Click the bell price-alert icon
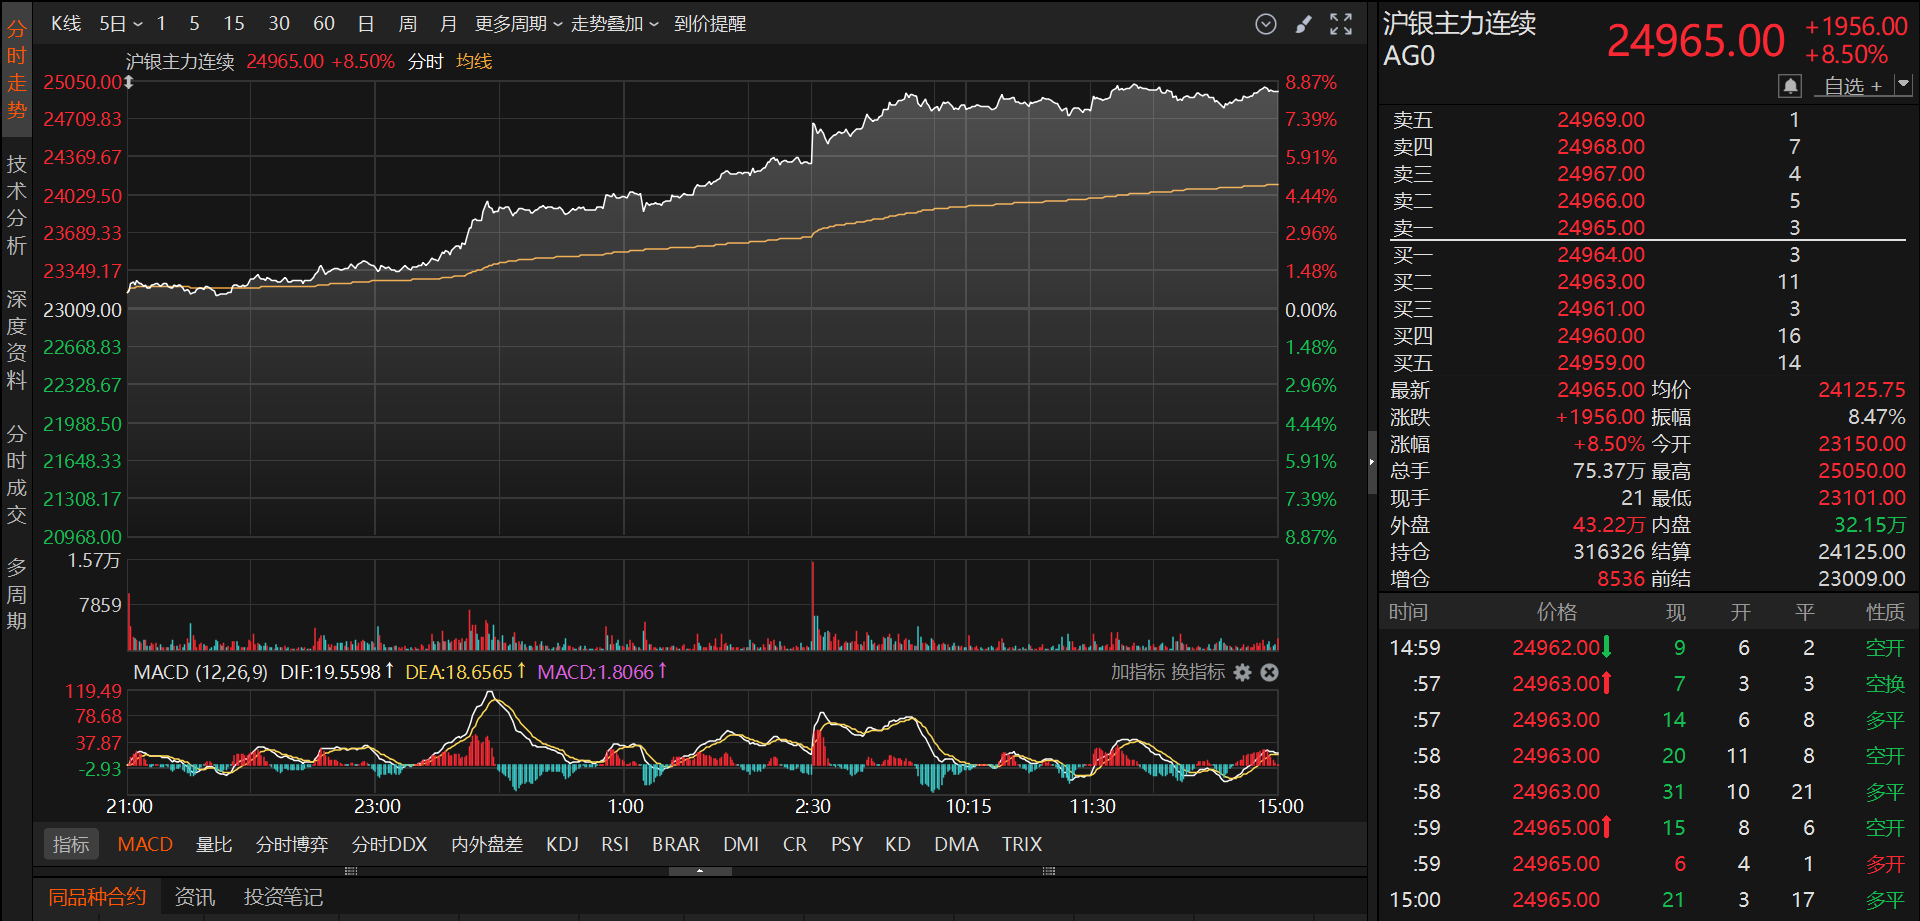 (x=1790, y=86)
